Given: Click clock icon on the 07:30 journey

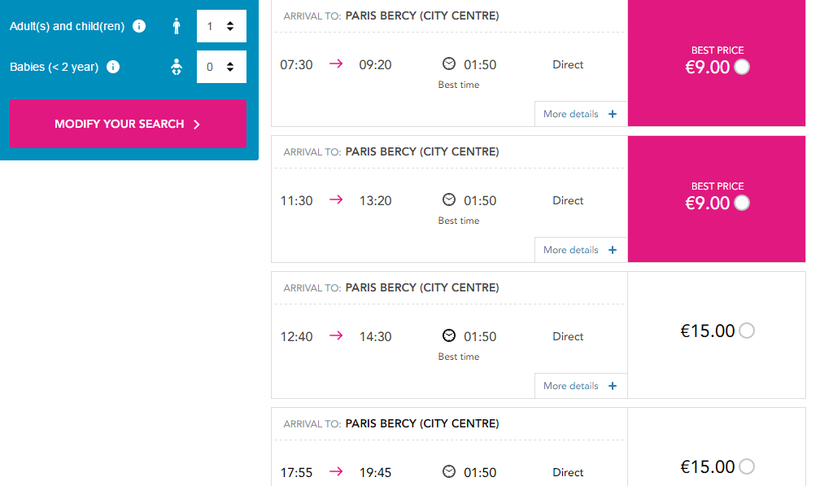Looking at the screenshot, I should (449, 64).
